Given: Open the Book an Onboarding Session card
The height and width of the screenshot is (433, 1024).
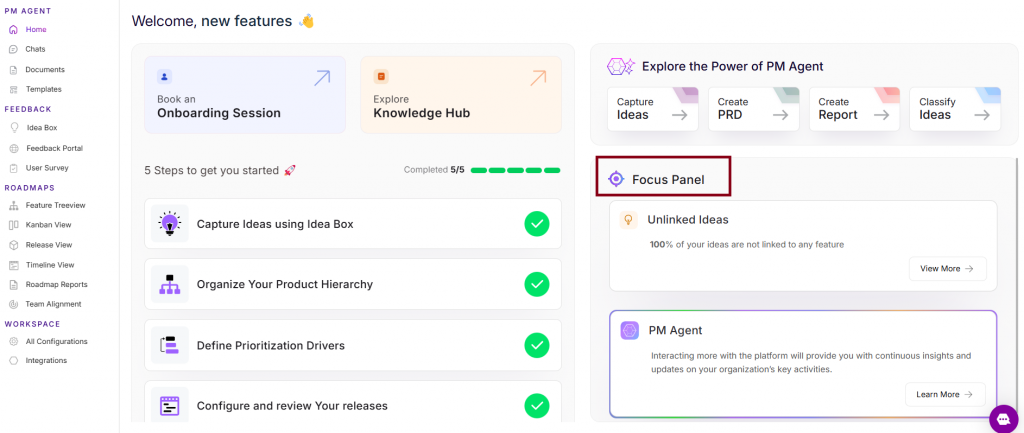Looking at the screenshot, I should (x=245, y=95).
